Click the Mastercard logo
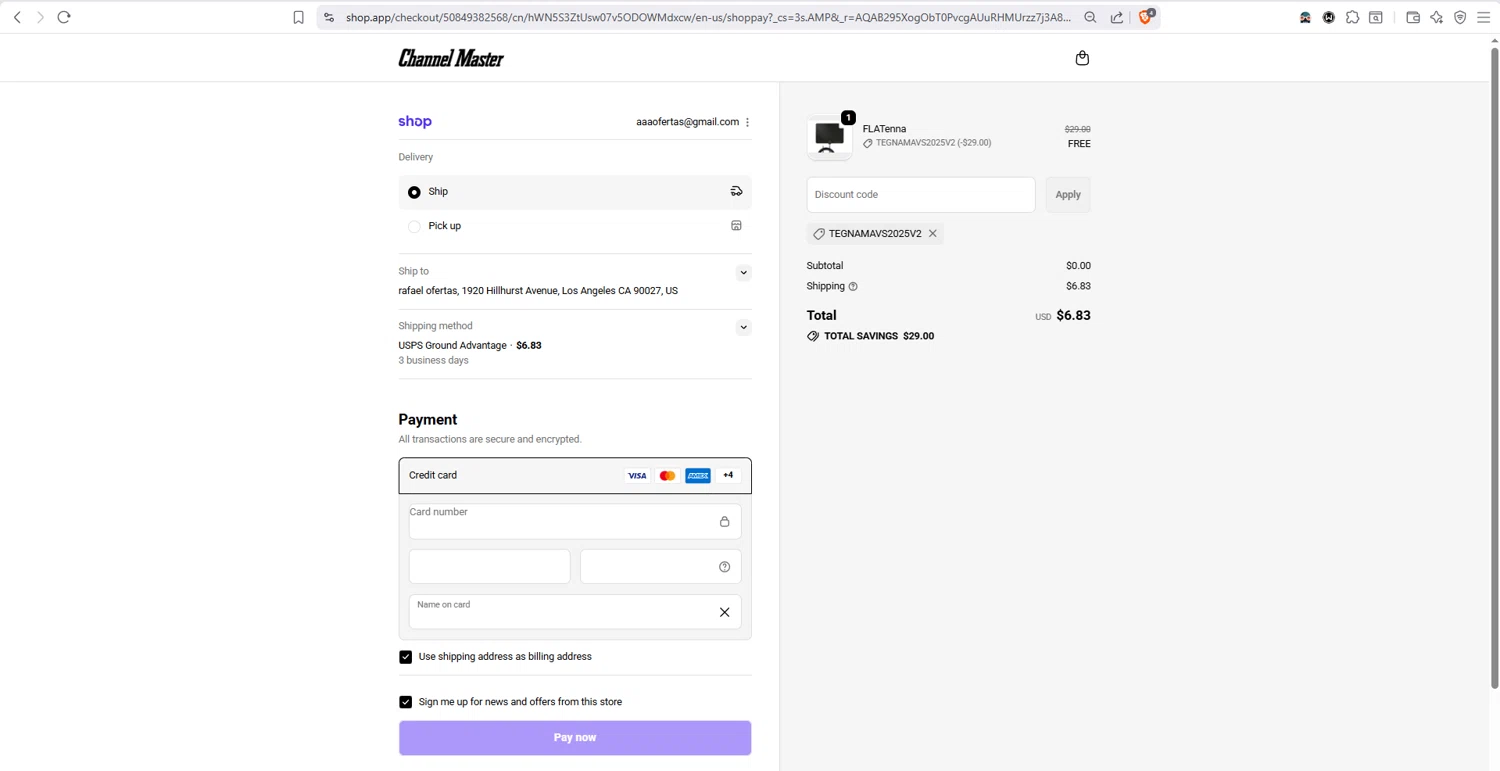Viewport: 1500px width, 771px height. pos(667,476)
